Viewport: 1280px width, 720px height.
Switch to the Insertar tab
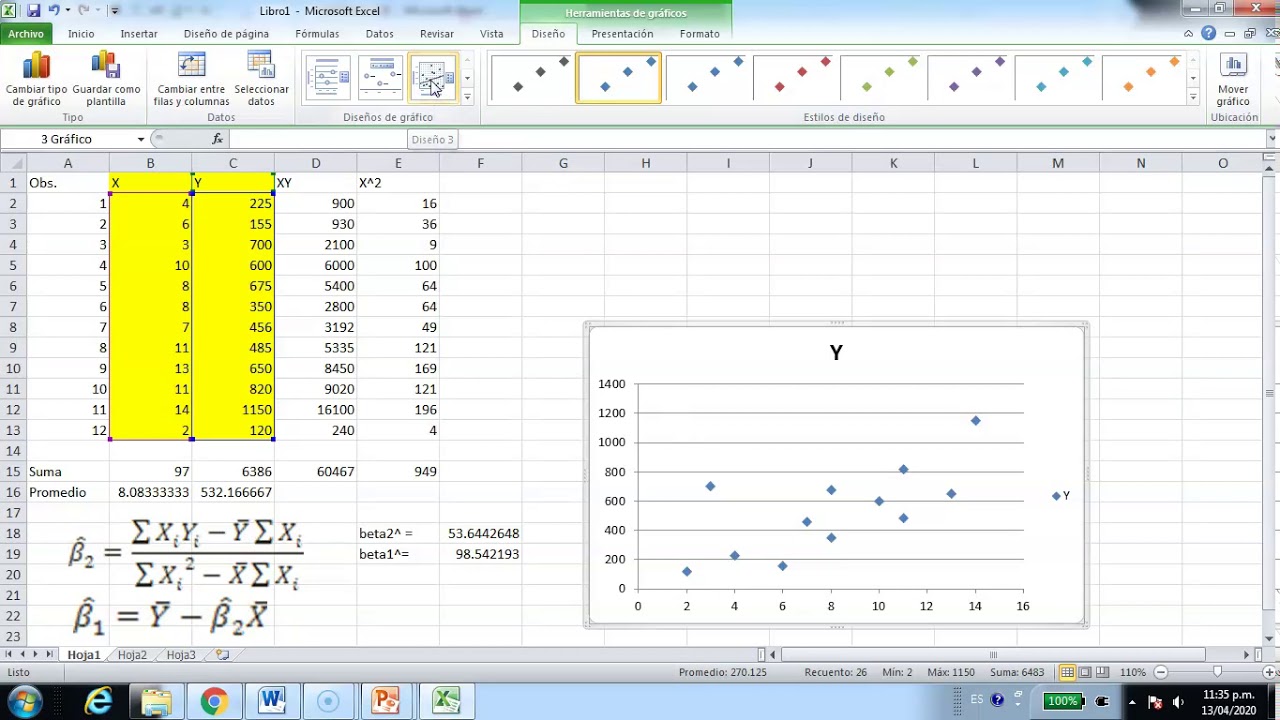tap(139, 34)
